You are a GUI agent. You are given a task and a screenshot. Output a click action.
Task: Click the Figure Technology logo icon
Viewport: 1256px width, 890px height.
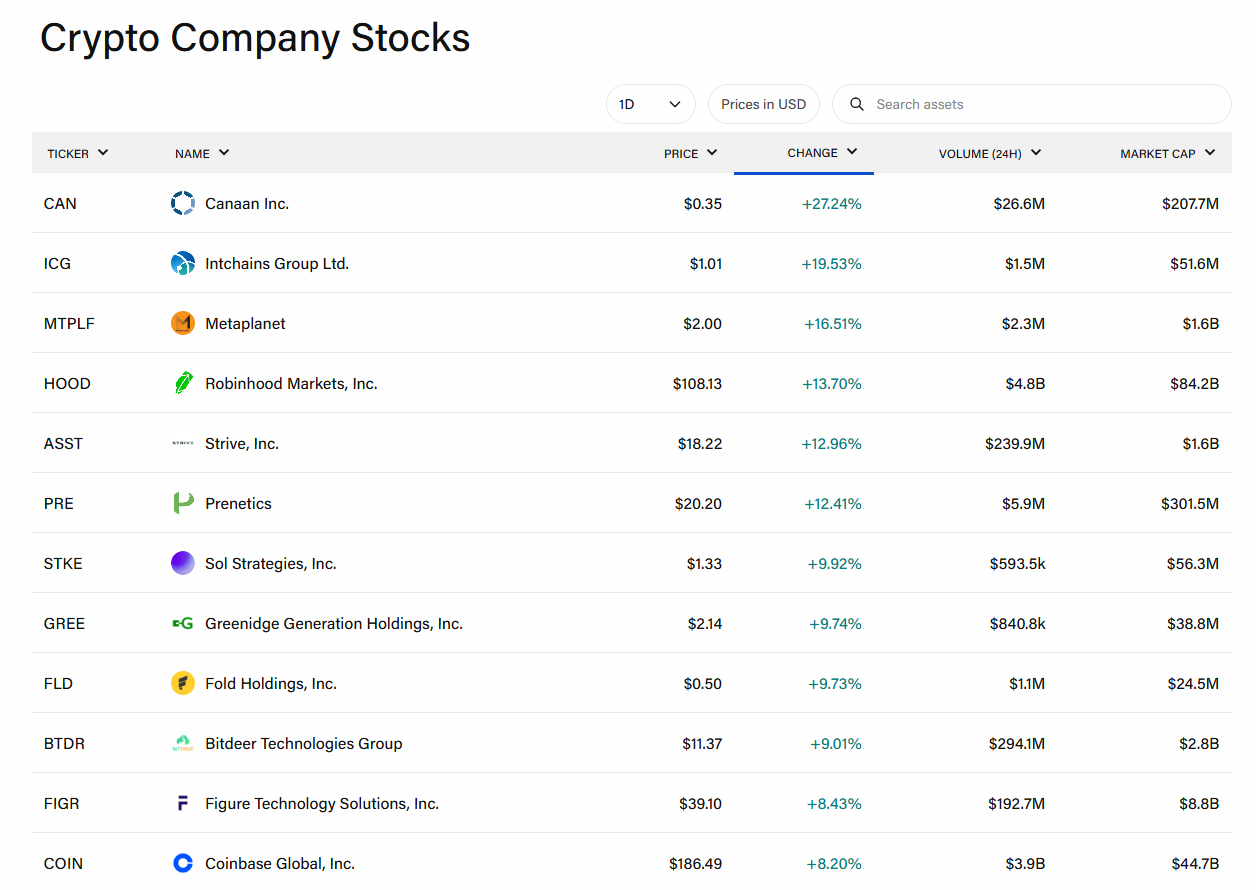pos(183,804)
